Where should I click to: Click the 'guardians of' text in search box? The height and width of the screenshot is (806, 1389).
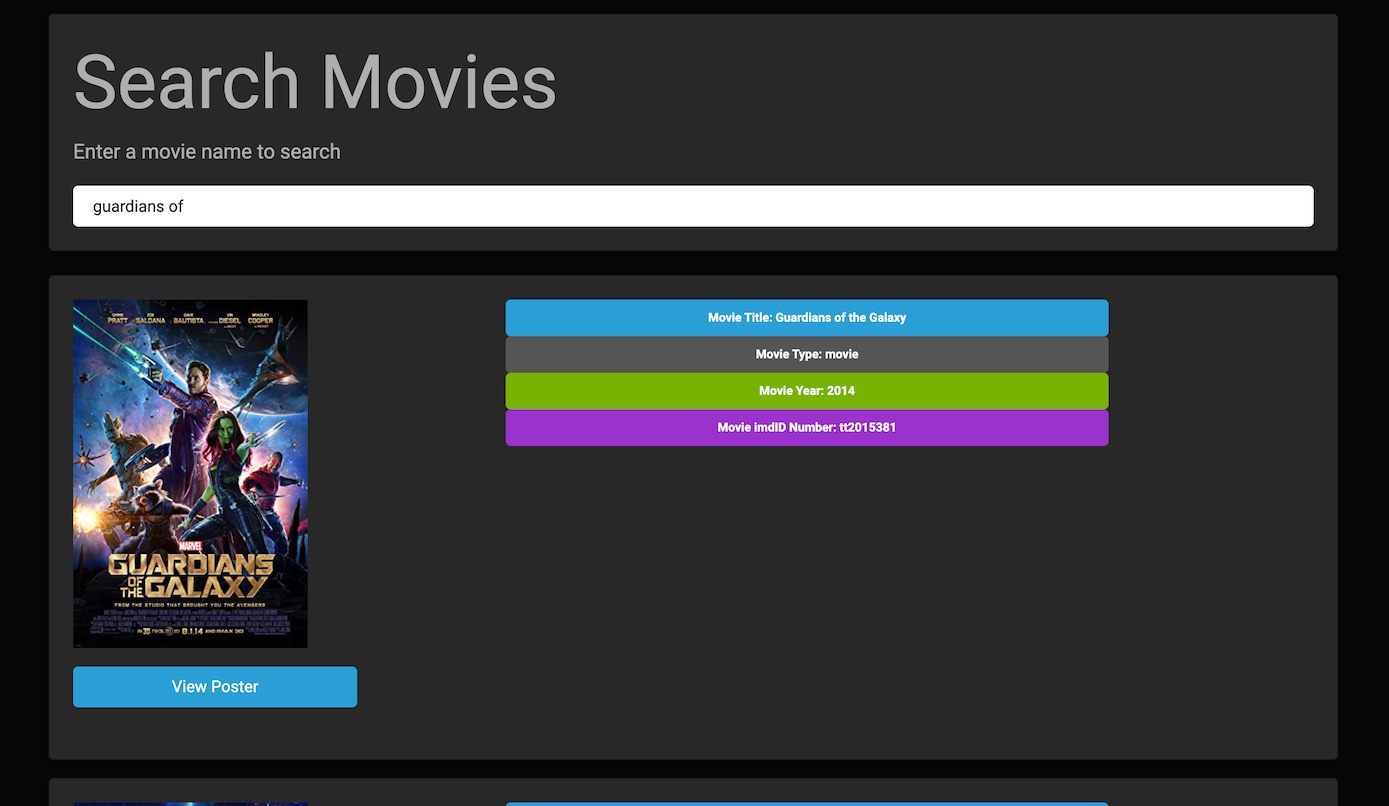(x=138, y=206)
